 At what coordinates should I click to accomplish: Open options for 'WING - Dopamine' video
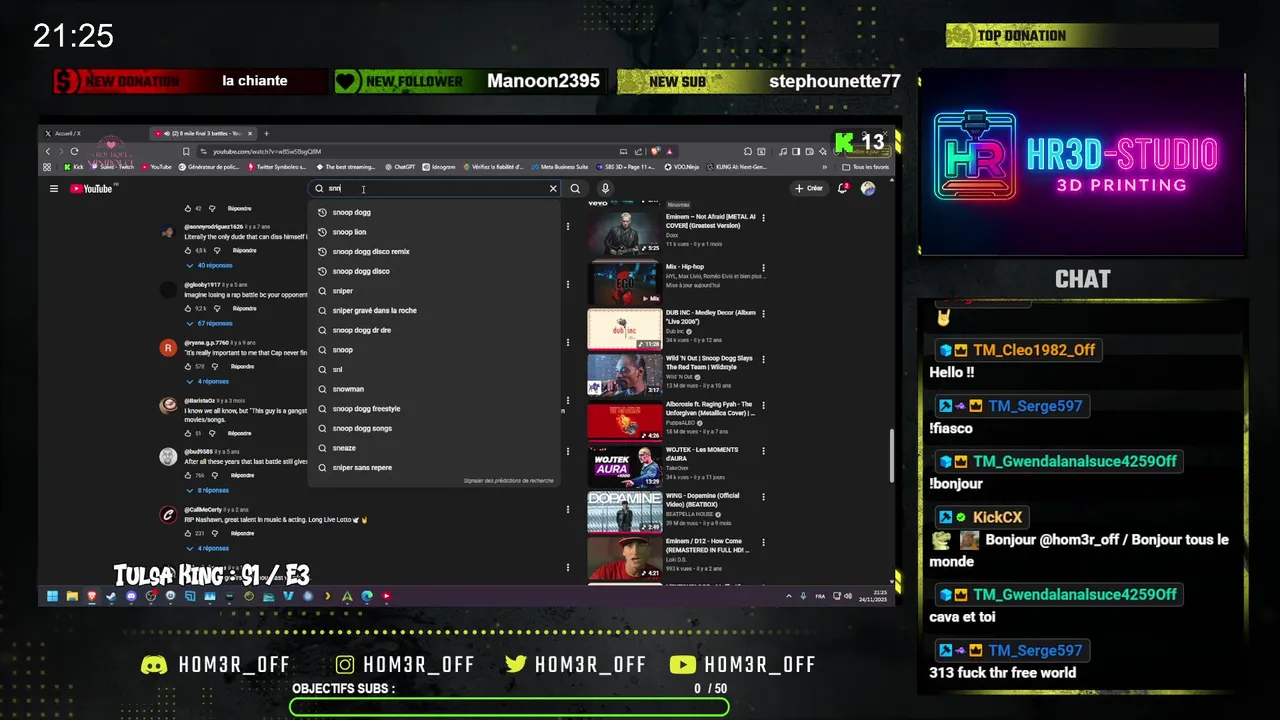tap(763, 499)
